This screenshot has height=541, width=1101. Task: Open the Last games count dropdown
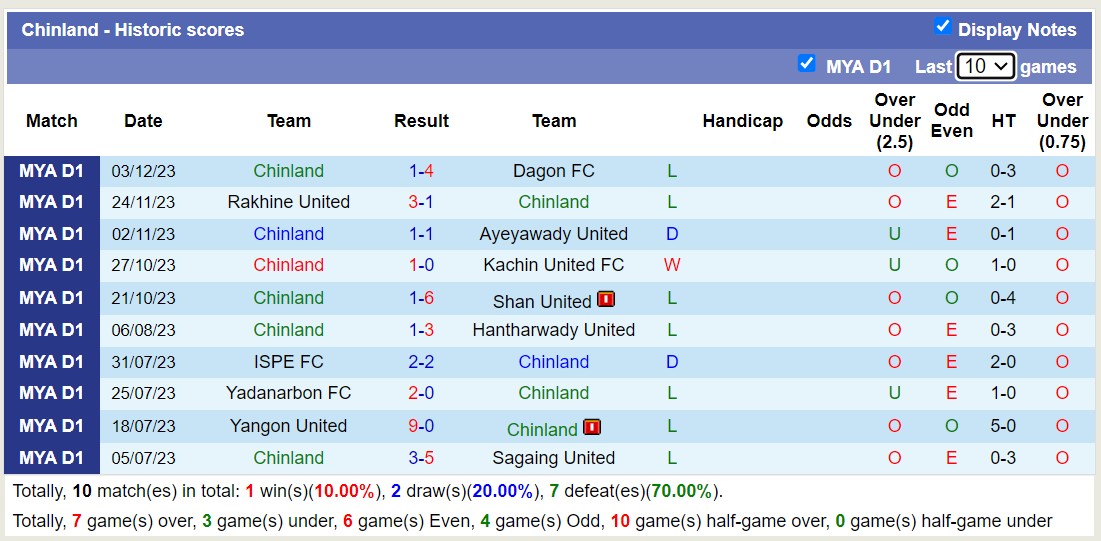[985, 66]
